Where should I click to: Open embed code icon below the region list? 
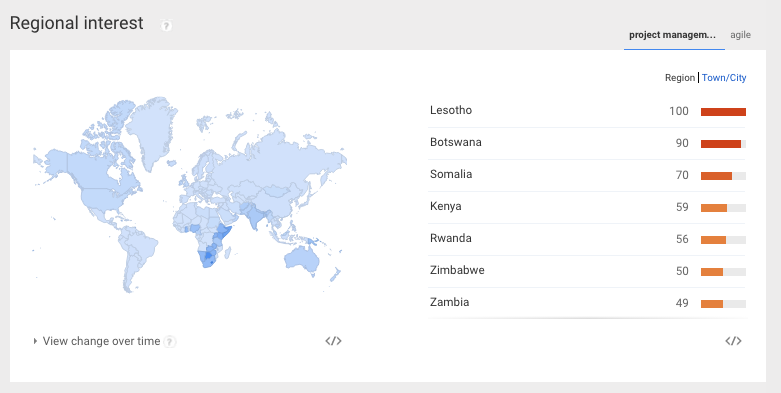pos(733,341)
